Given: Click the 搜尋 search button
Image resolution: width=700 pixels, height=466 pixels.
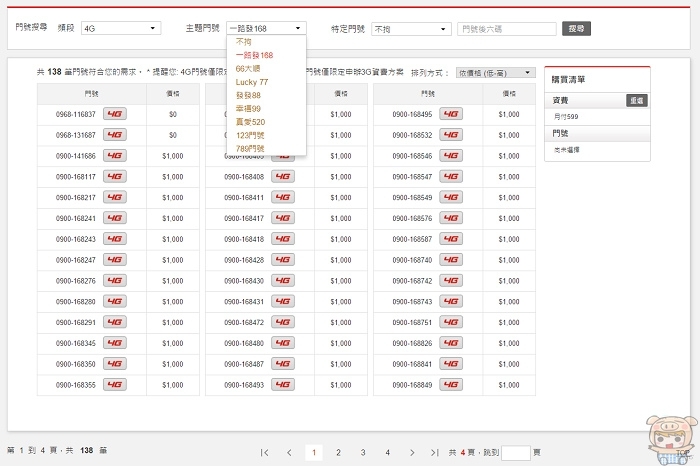Looking at the screenshot, I should pos(578,29).
